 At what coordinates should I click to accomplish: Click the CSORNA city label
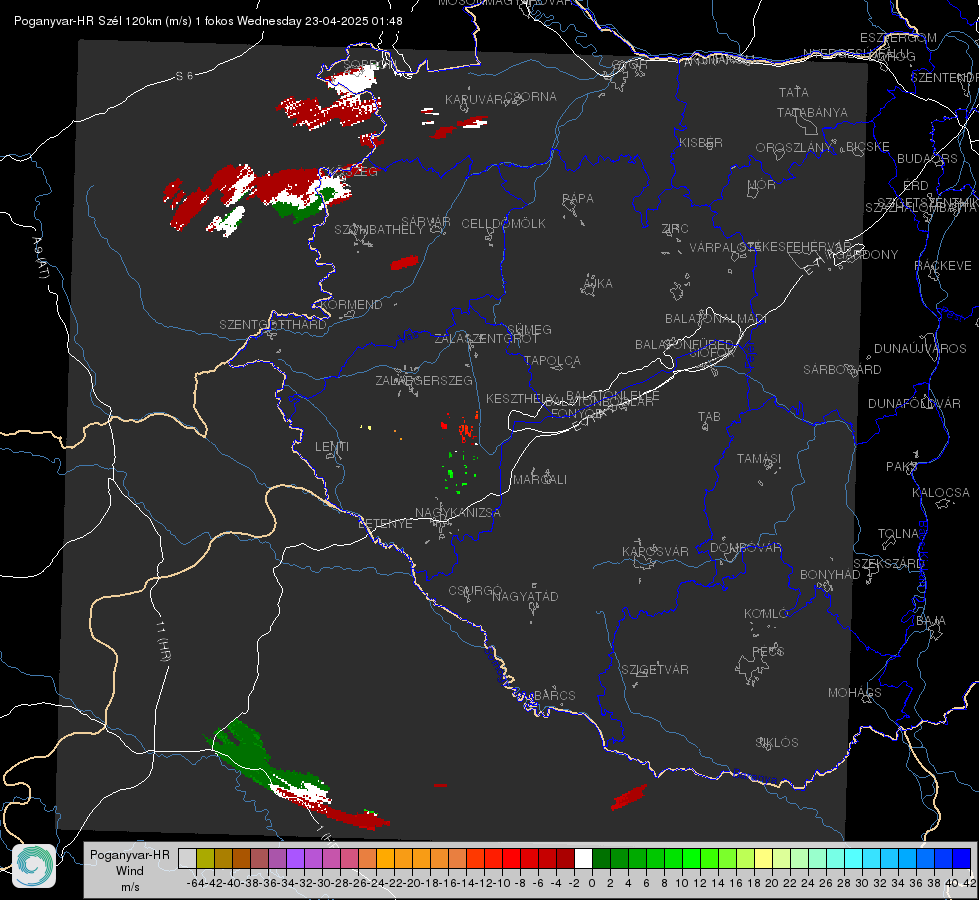[530, 97]
